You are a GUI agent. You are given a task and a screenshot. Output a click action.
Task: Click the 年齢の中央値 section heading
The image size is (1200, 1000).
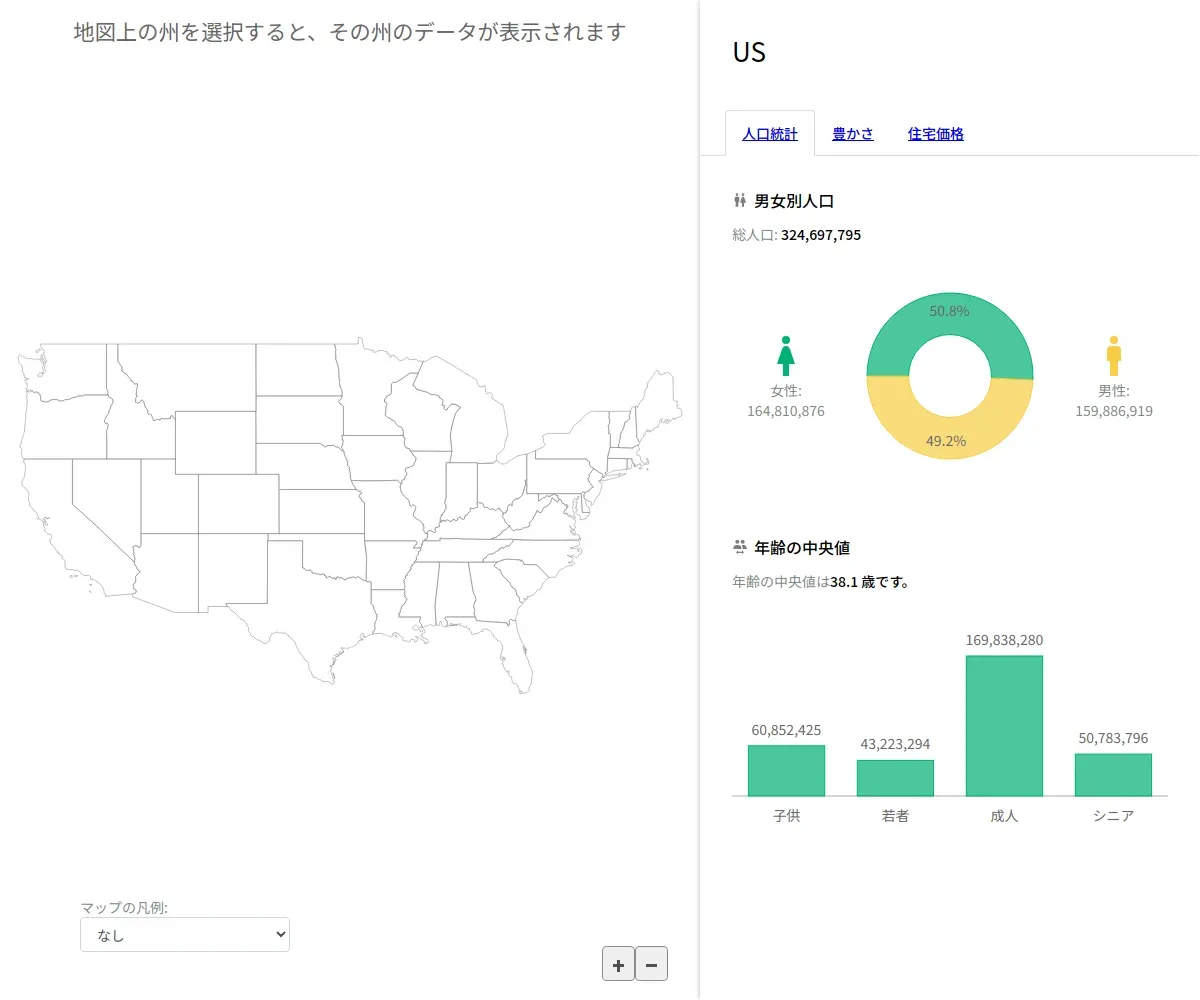click(802, 547)
